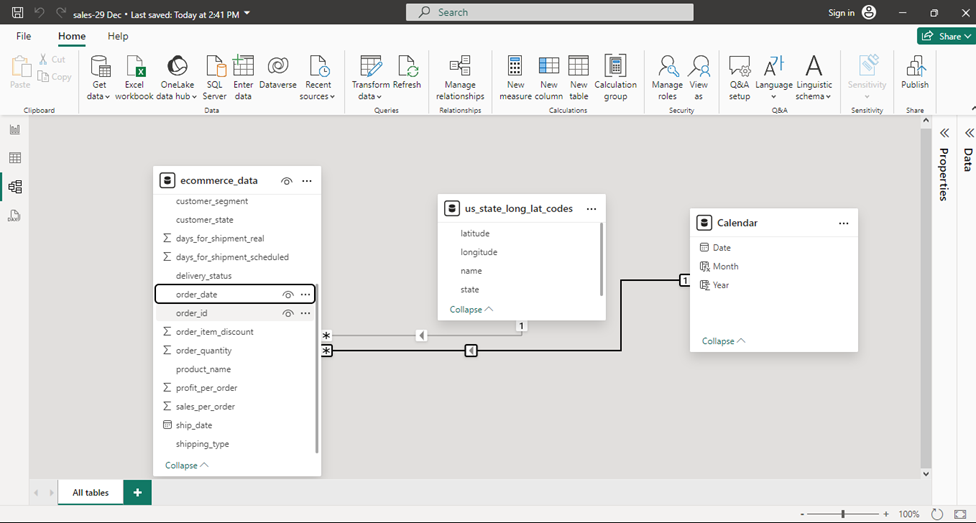Open the Help ribbon tab
Screen dimensions: 976x523
(118, 36)
